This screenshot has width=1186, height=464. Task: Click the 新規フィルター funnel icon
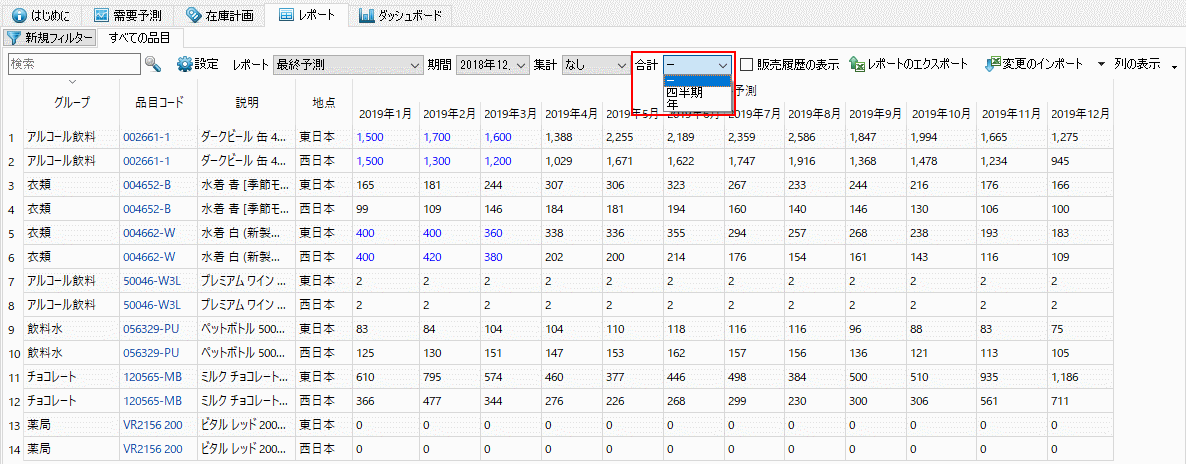[x=13, y=38]
